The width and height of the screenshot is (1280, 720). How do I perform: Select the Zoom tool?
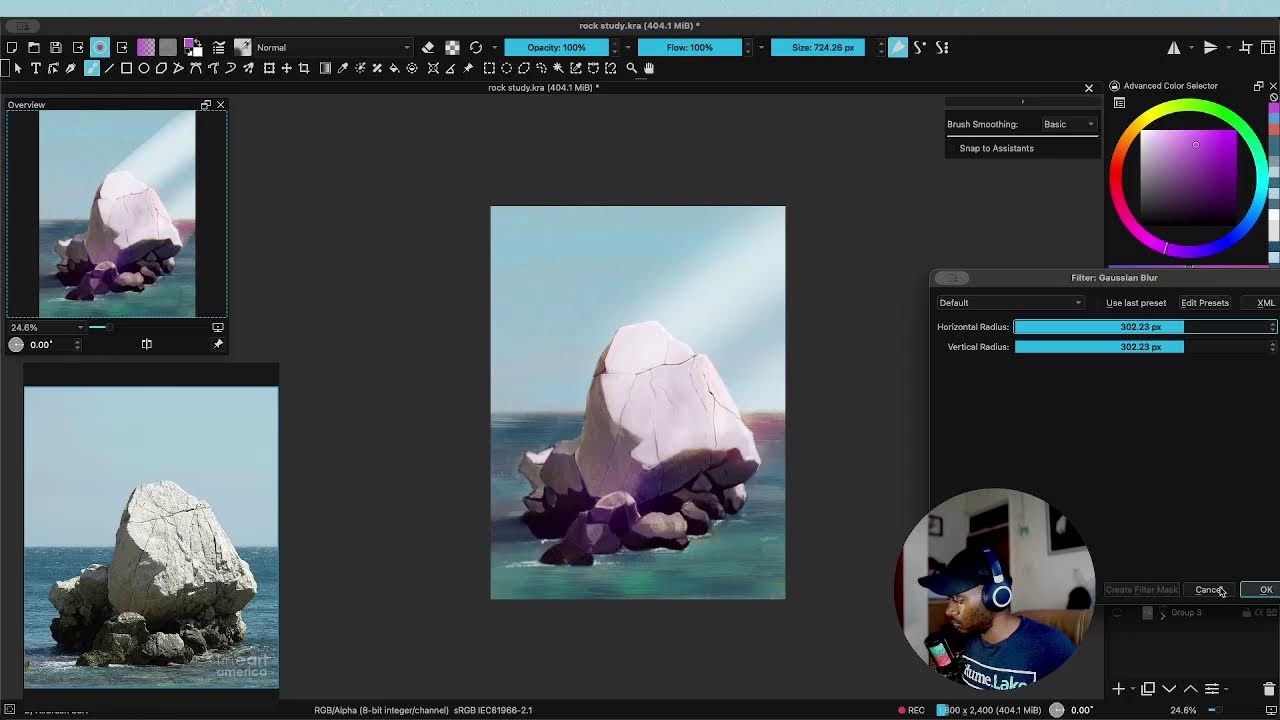pos(631,68)
